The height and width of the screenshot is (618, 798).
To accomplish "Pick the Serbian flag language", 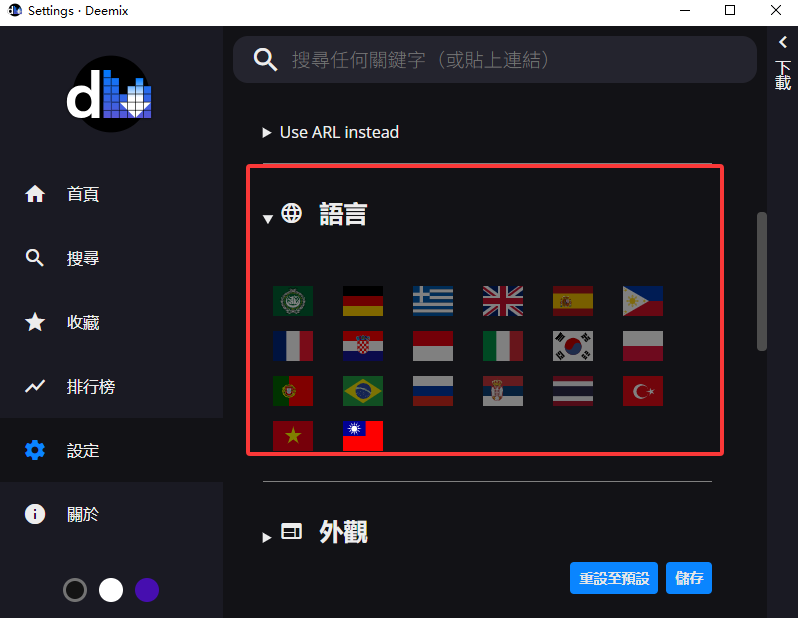I will click(x=503, y=390).
